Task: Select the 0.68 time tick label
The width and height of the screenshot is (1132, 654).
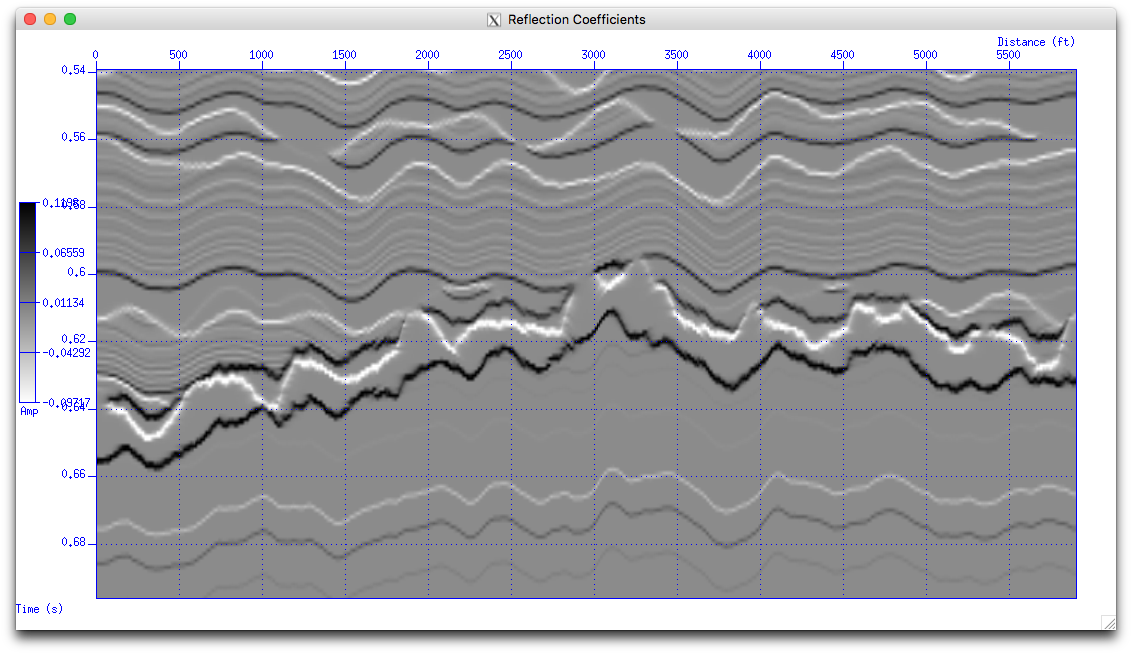Action: (71, 542)
